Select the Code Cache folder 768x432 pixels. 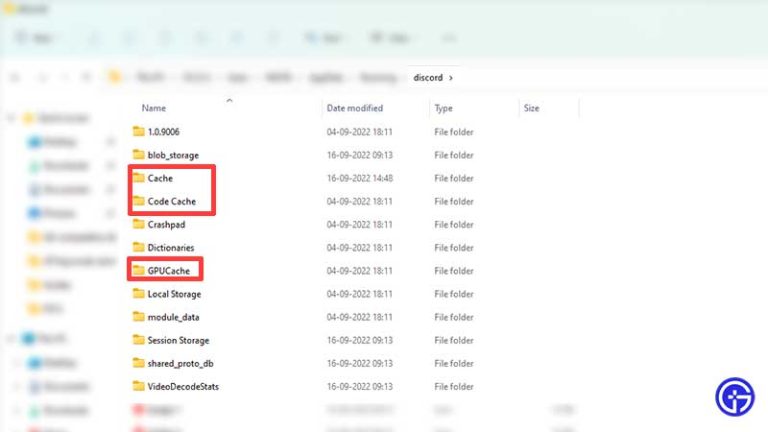click(171, 201)
